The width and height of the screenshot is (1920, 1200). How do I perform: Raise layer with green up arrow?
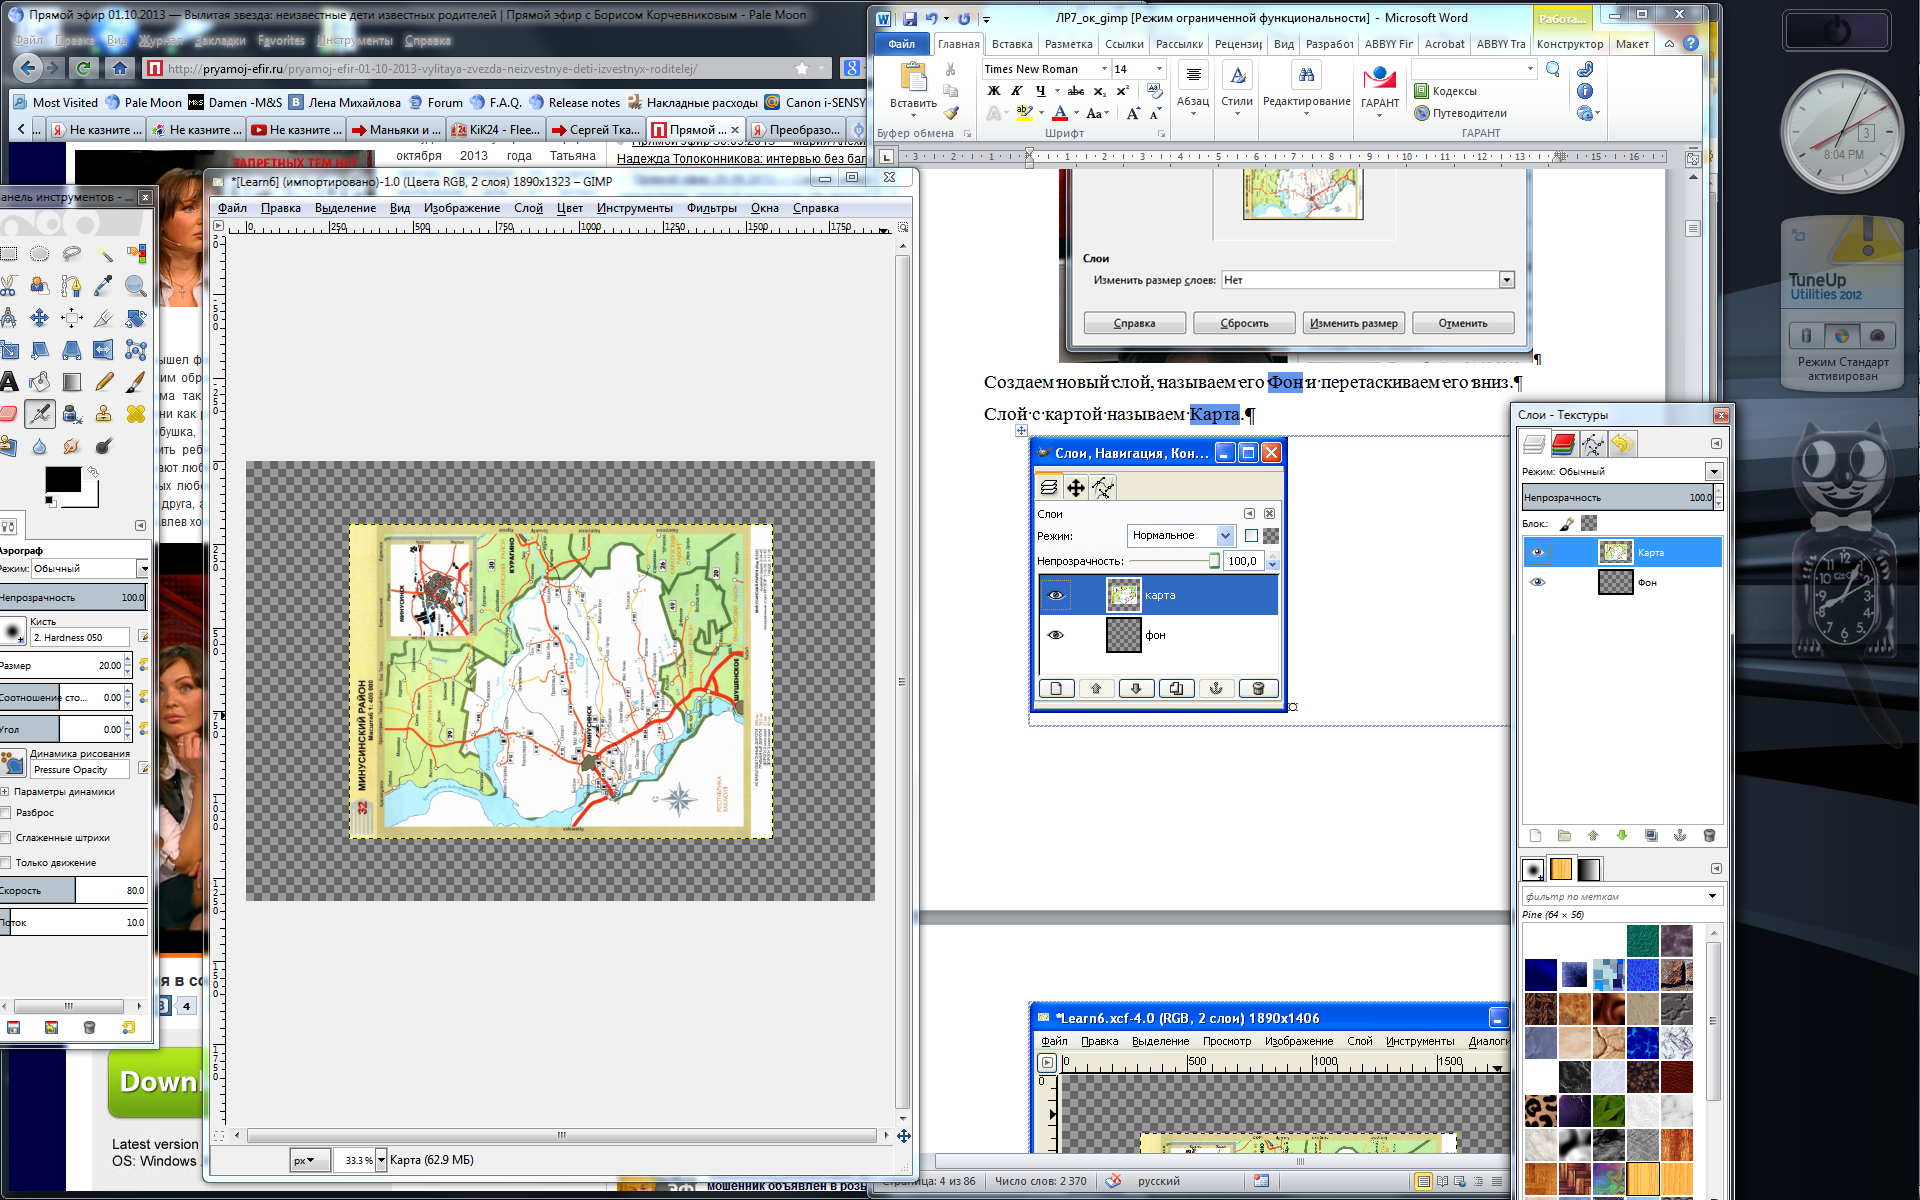[x=1593, y=835]
